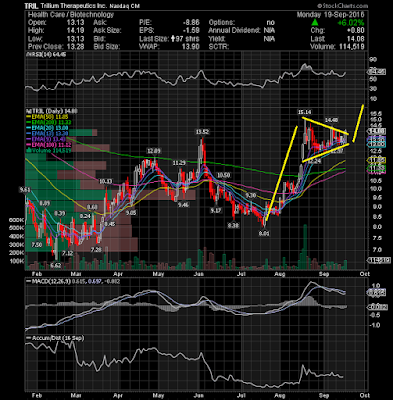Select the +6.02% percent change value

[350, 23]
